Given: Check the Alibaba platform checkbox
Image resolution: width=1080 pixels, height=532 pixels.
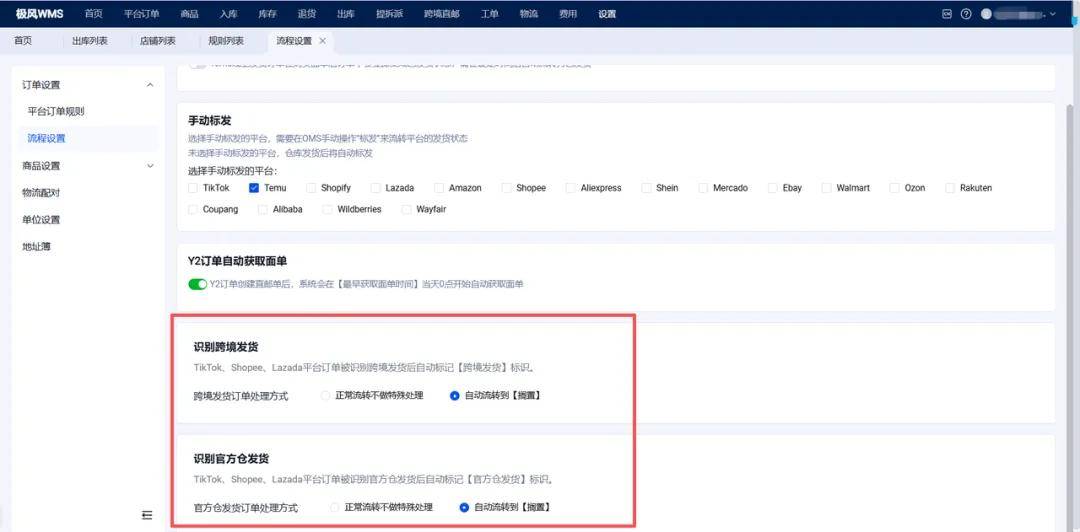Looking at the screenshot, I should [263, 209].
